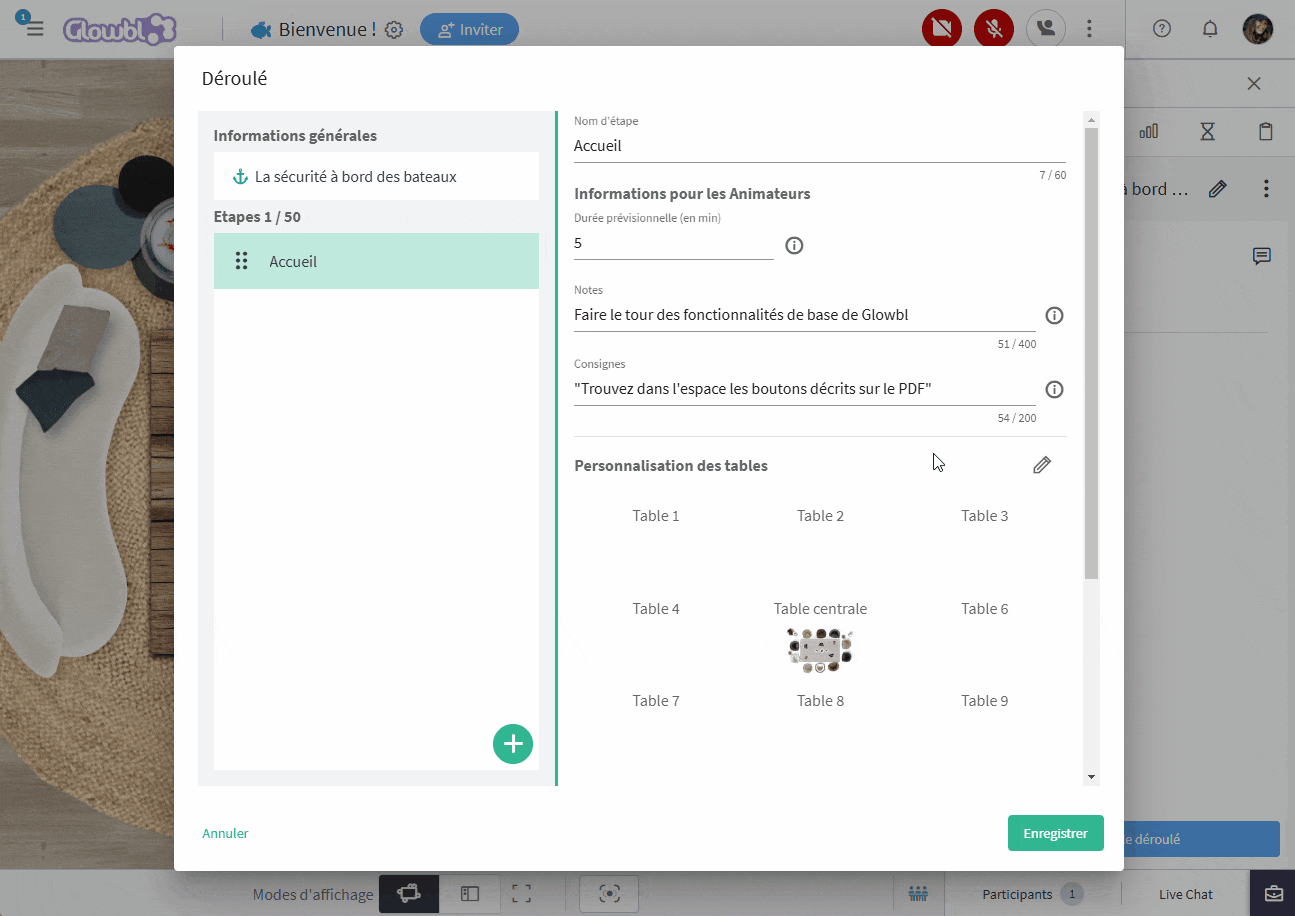
Task: Edit table personalization with pencil icon
Action: click(1042, 465)
